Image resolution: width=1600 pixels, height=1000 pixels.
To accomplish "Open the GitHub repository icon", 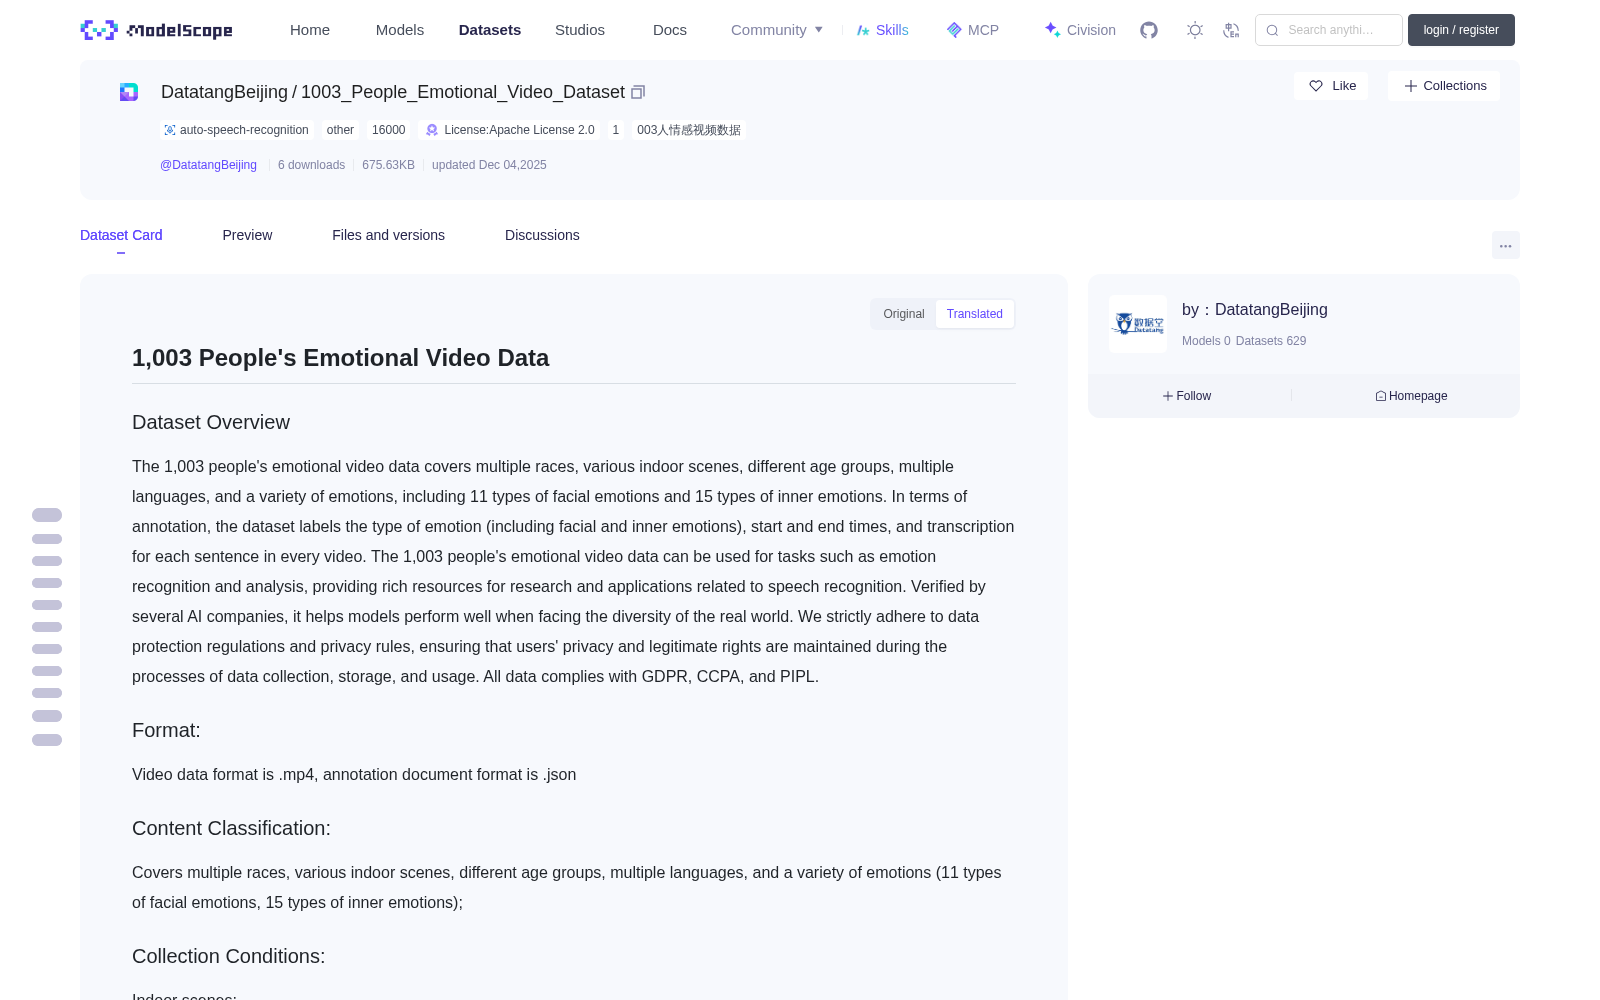I will coord(1149,30).
